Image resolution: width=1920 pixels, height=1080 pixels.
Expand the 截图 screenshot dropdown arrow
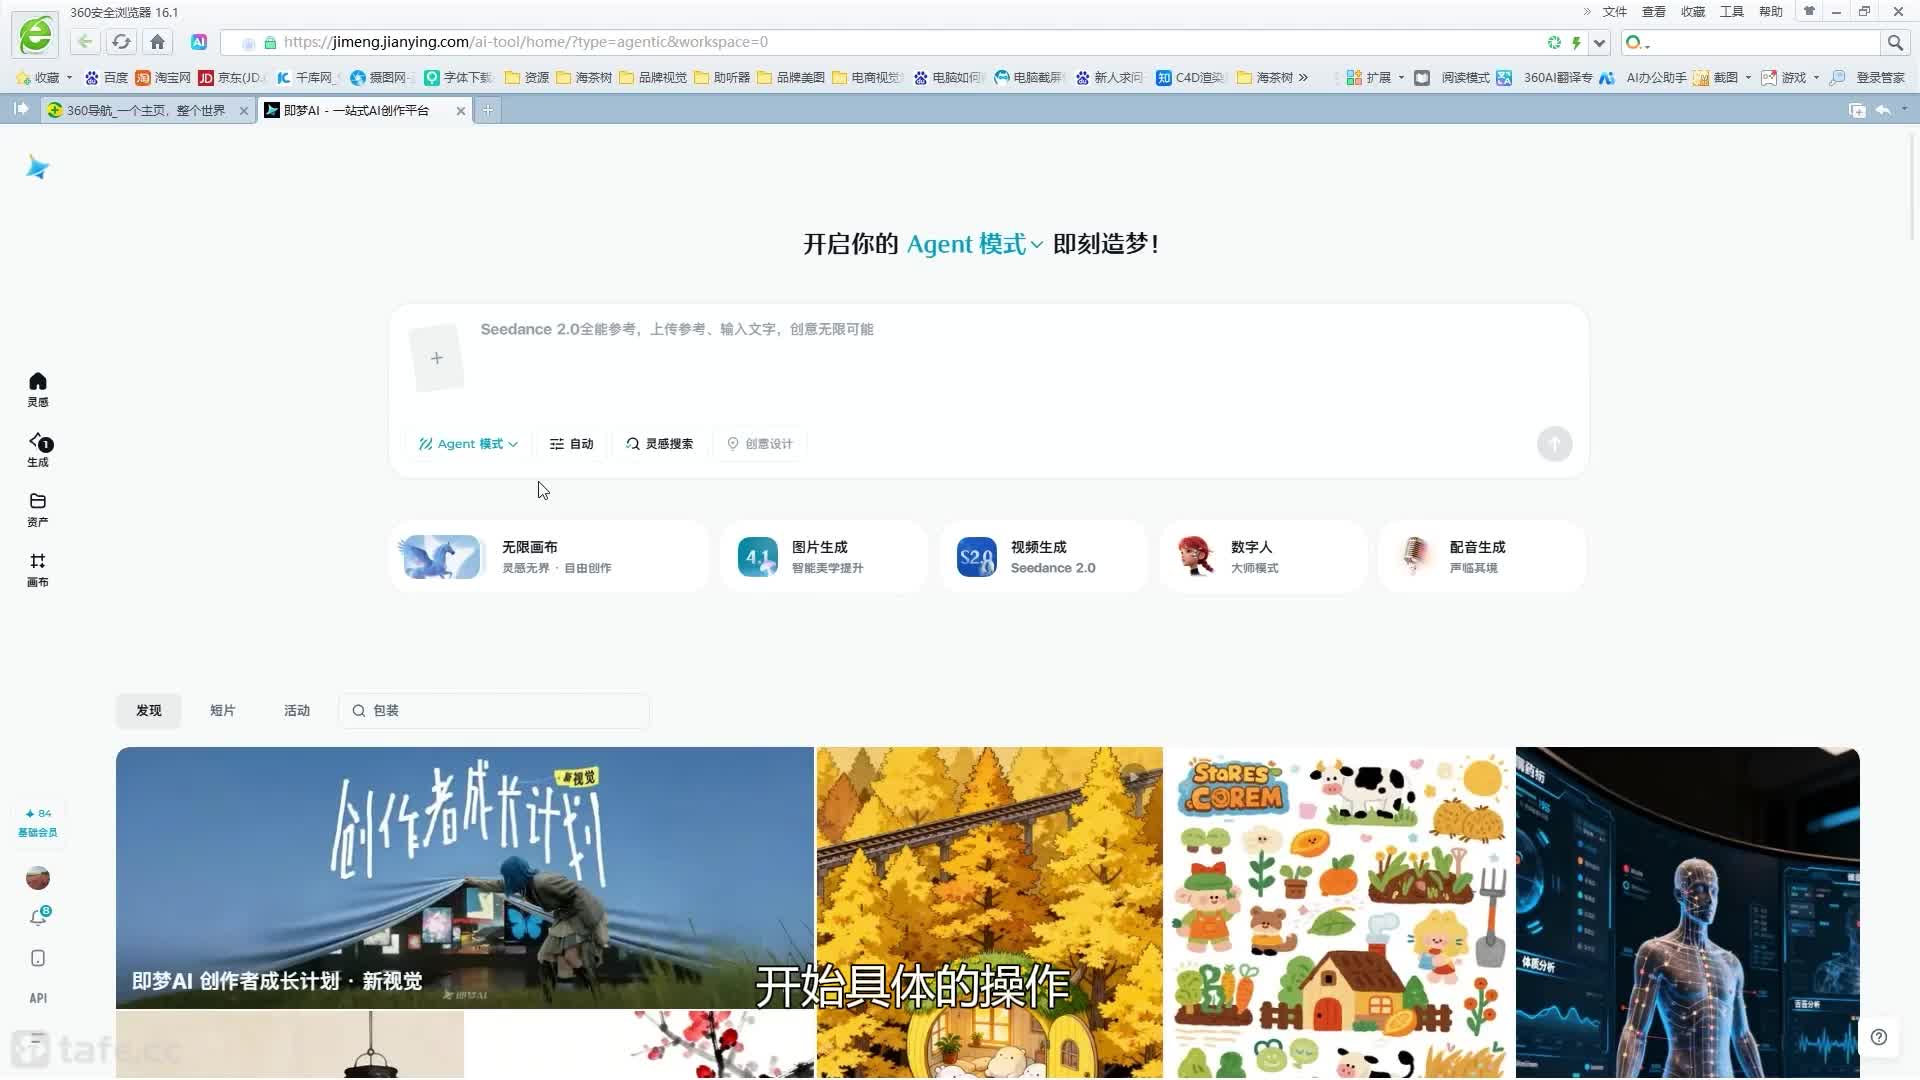coord(1748,78)
